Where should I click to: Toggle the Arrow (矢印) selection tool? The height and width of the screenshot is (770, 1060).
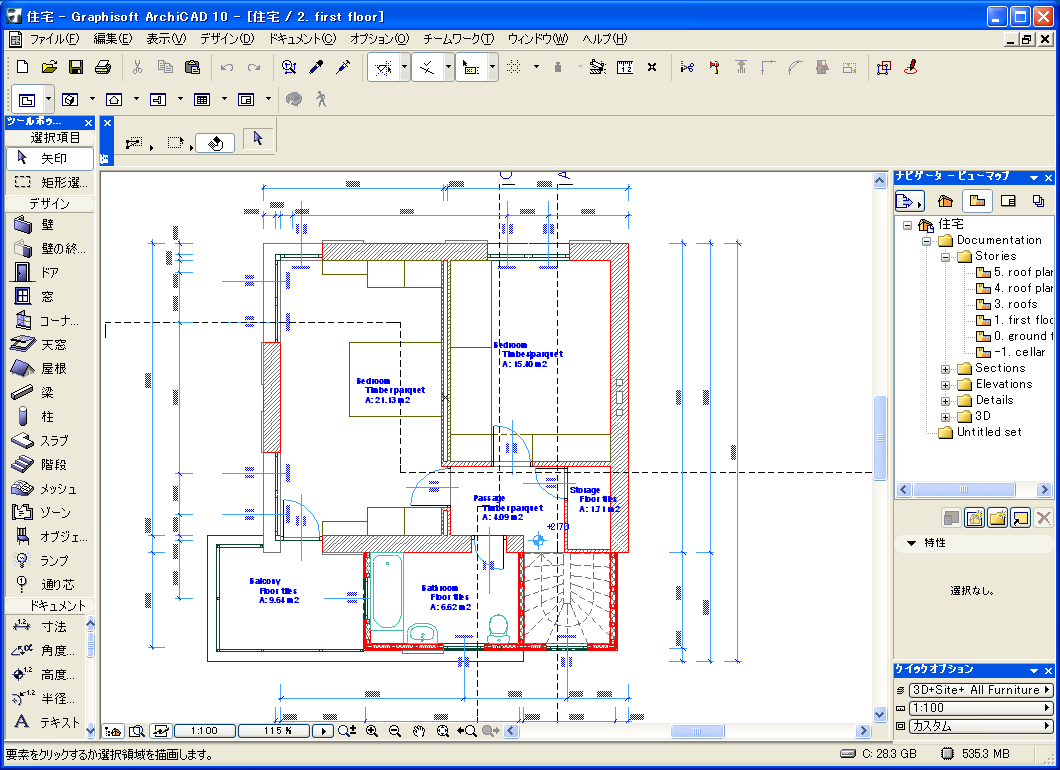pyautogui.click(x=48, y=158)
